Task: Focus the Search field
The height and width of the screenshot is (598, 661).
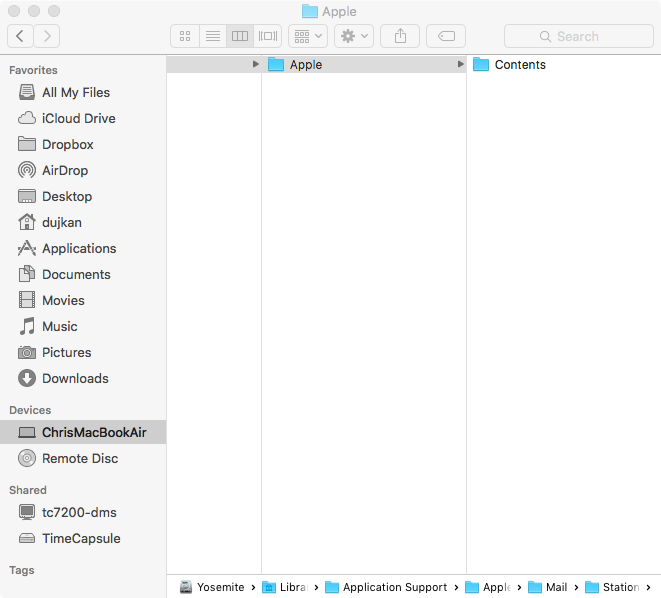Action: [x=579, y=36]
